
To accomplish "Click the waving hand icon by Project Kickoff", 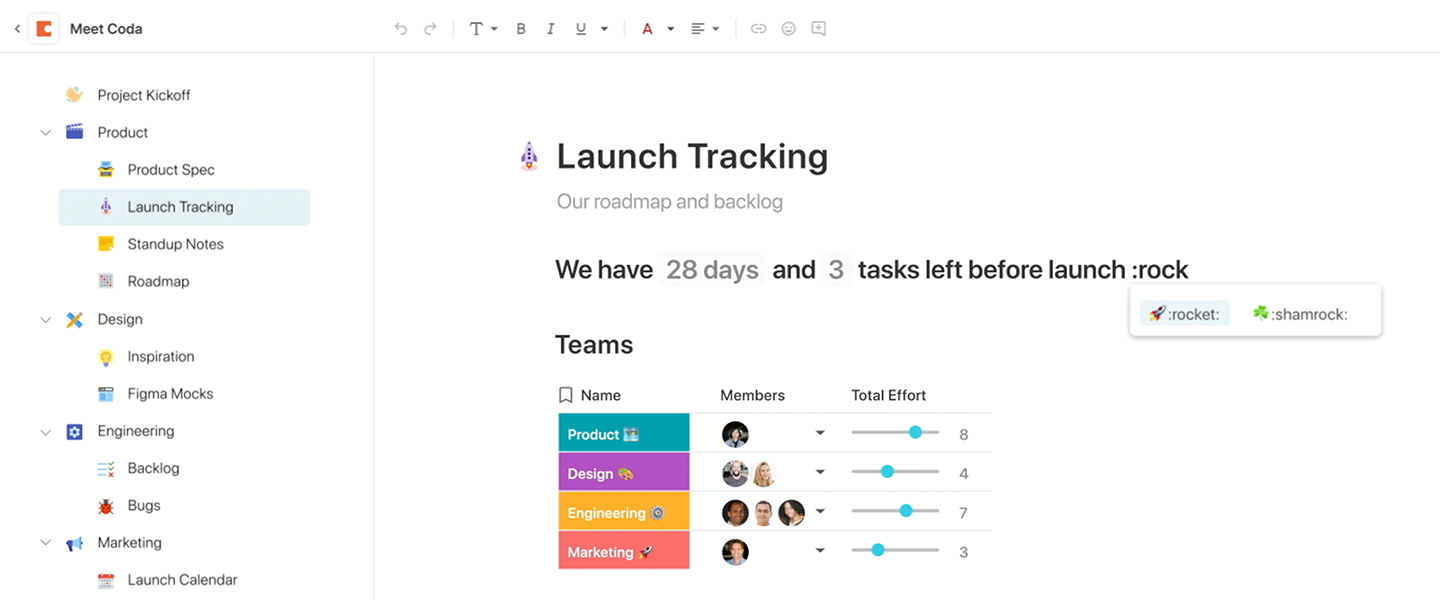I will [74, 95].
